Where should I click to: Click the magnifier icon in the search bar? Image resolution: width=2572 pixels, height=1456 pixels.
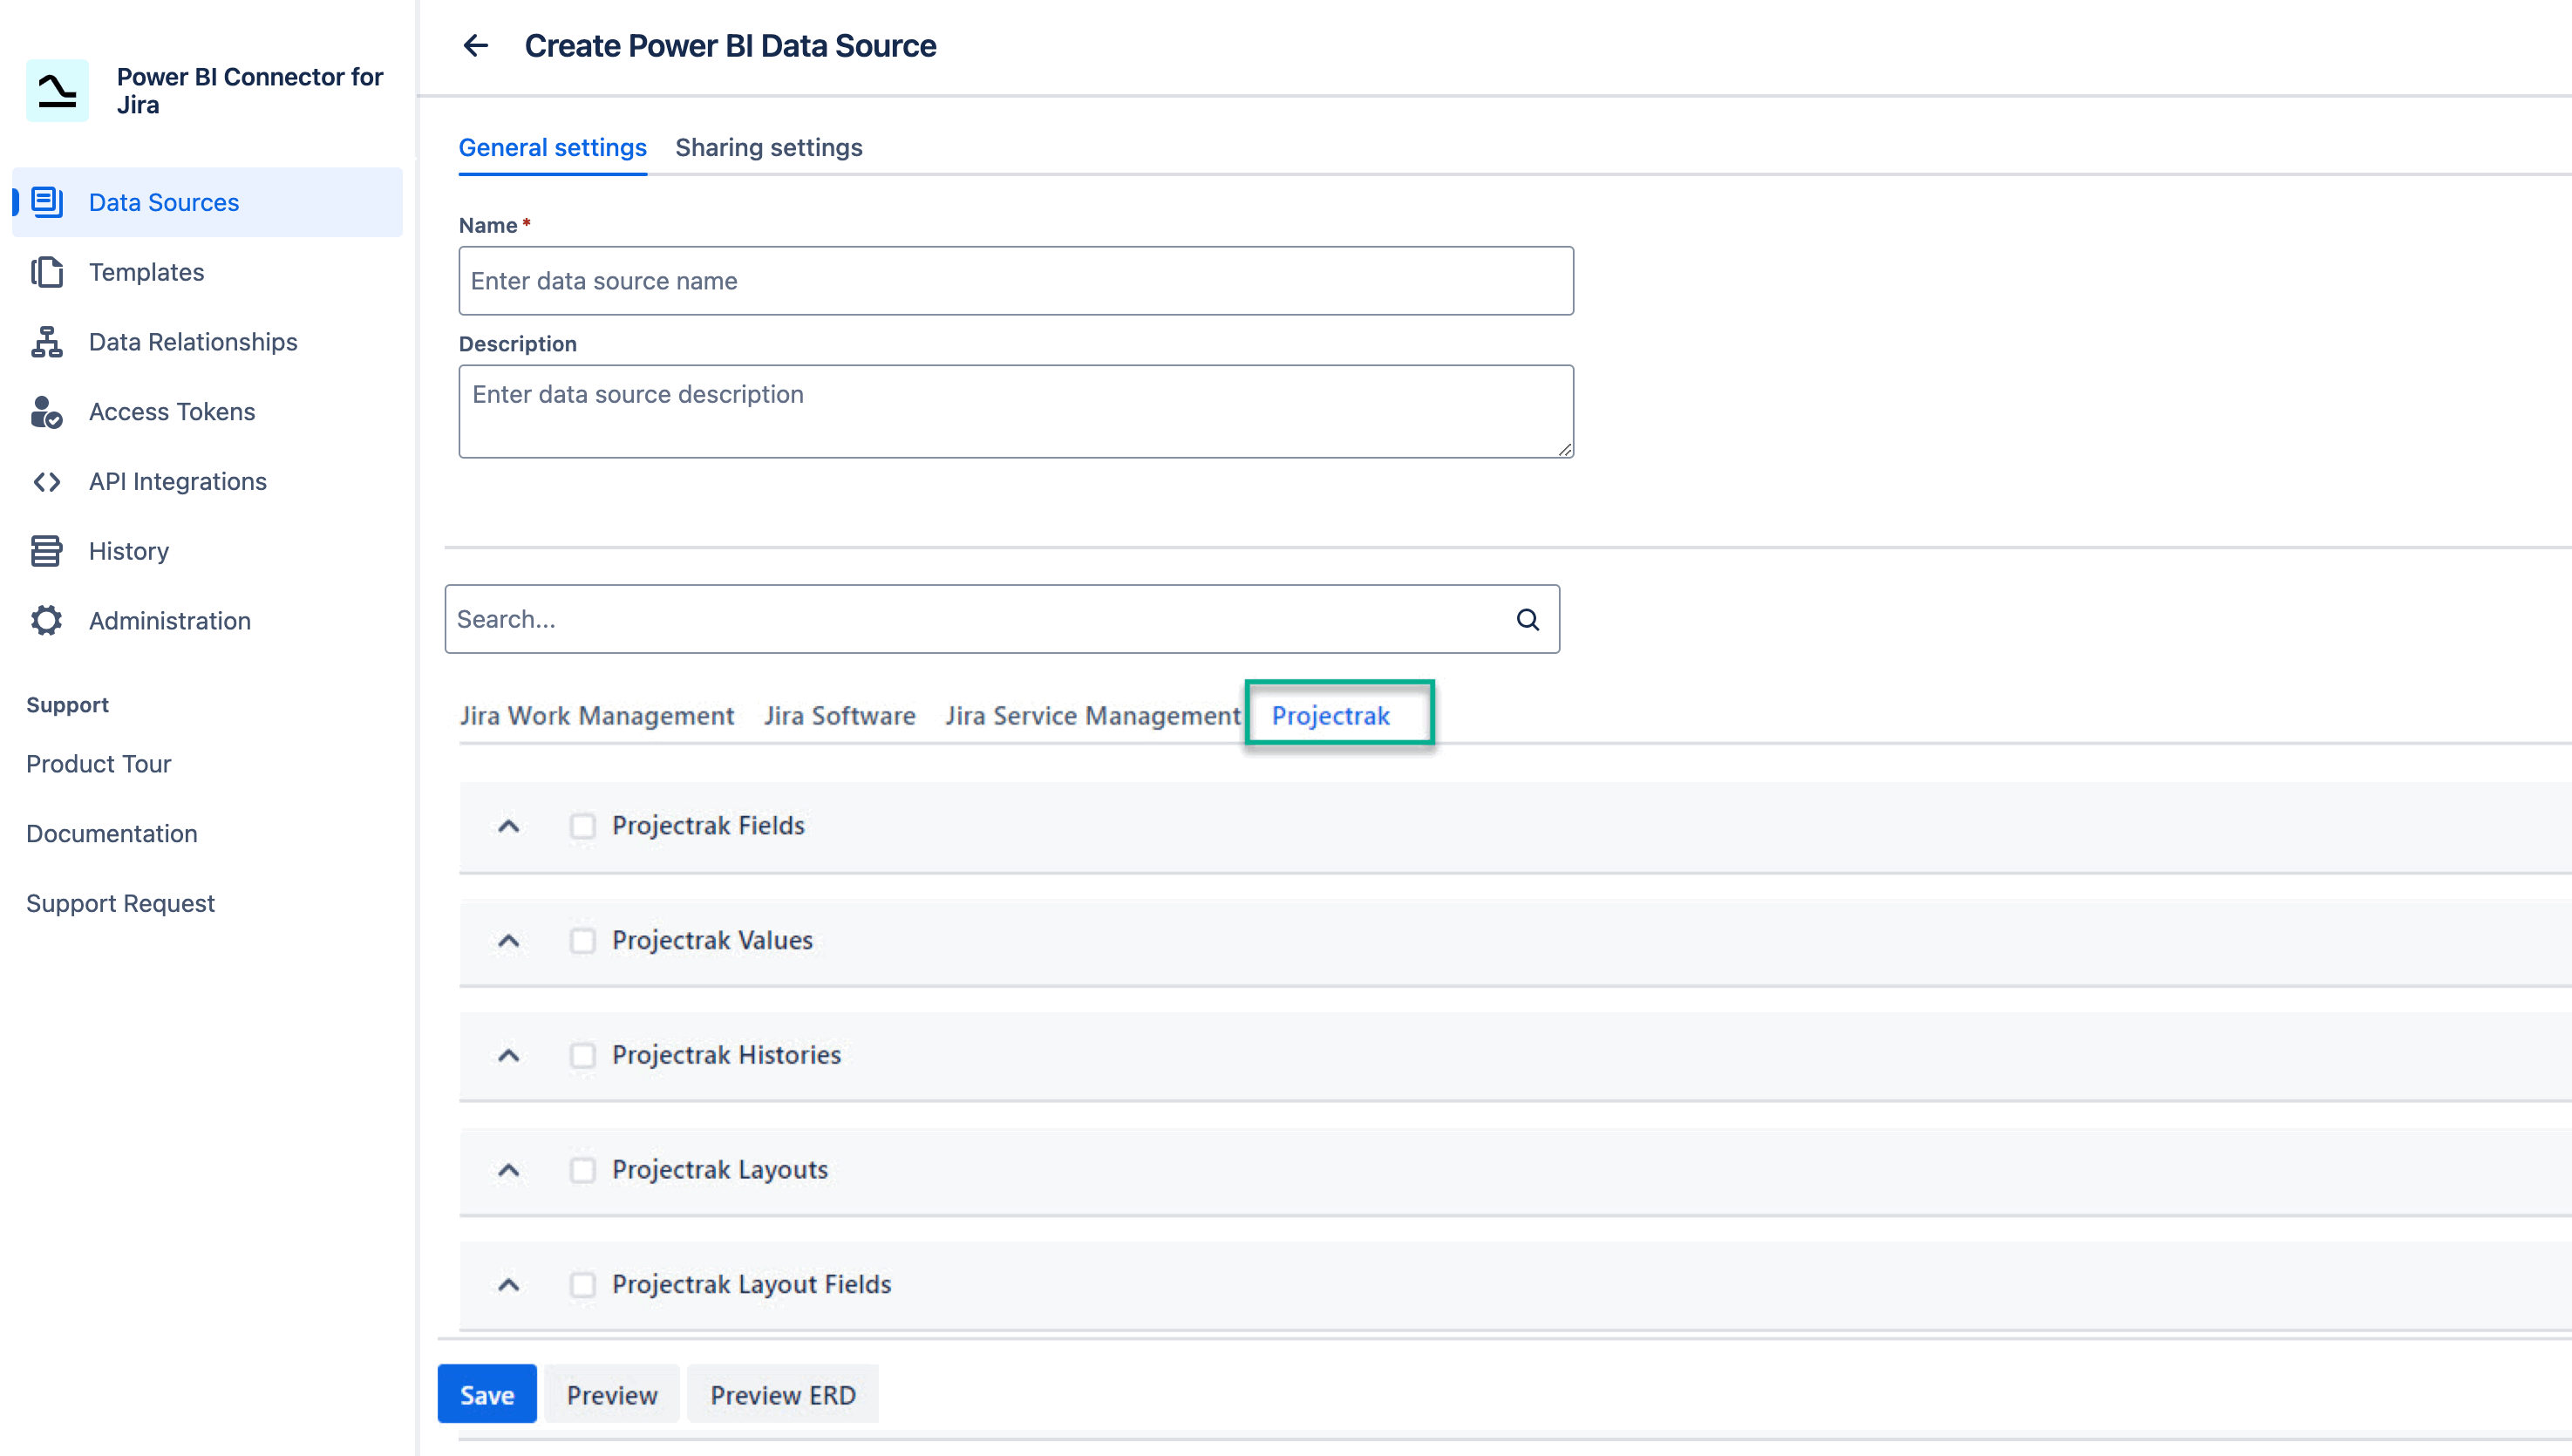tap(1527, 618)
